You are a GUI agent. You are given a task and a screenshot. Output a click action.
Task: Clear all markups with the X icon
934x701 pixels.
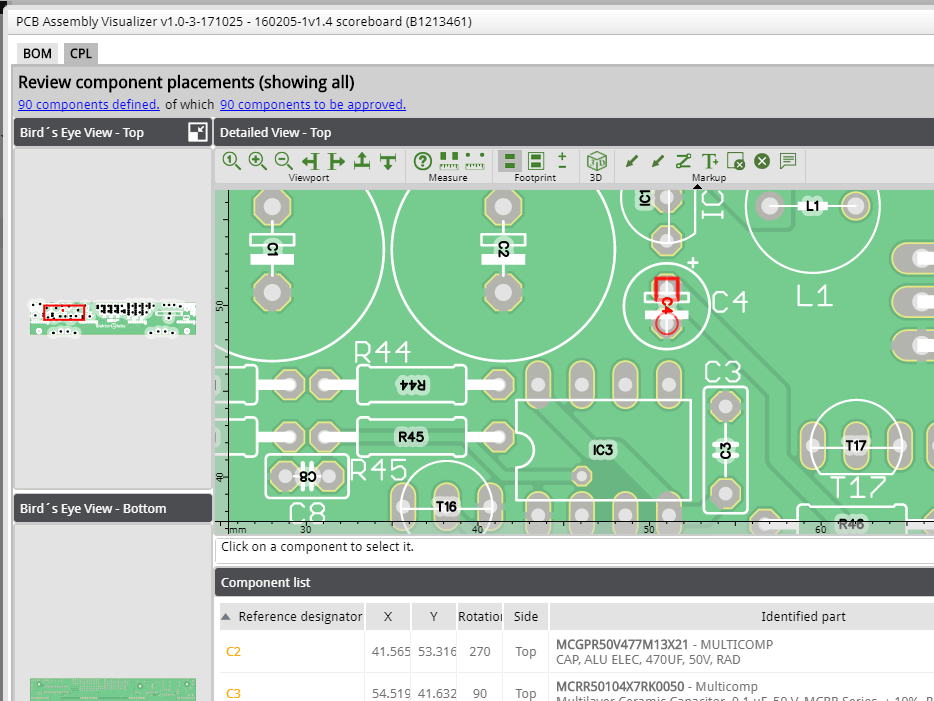(x=761, y=160)
